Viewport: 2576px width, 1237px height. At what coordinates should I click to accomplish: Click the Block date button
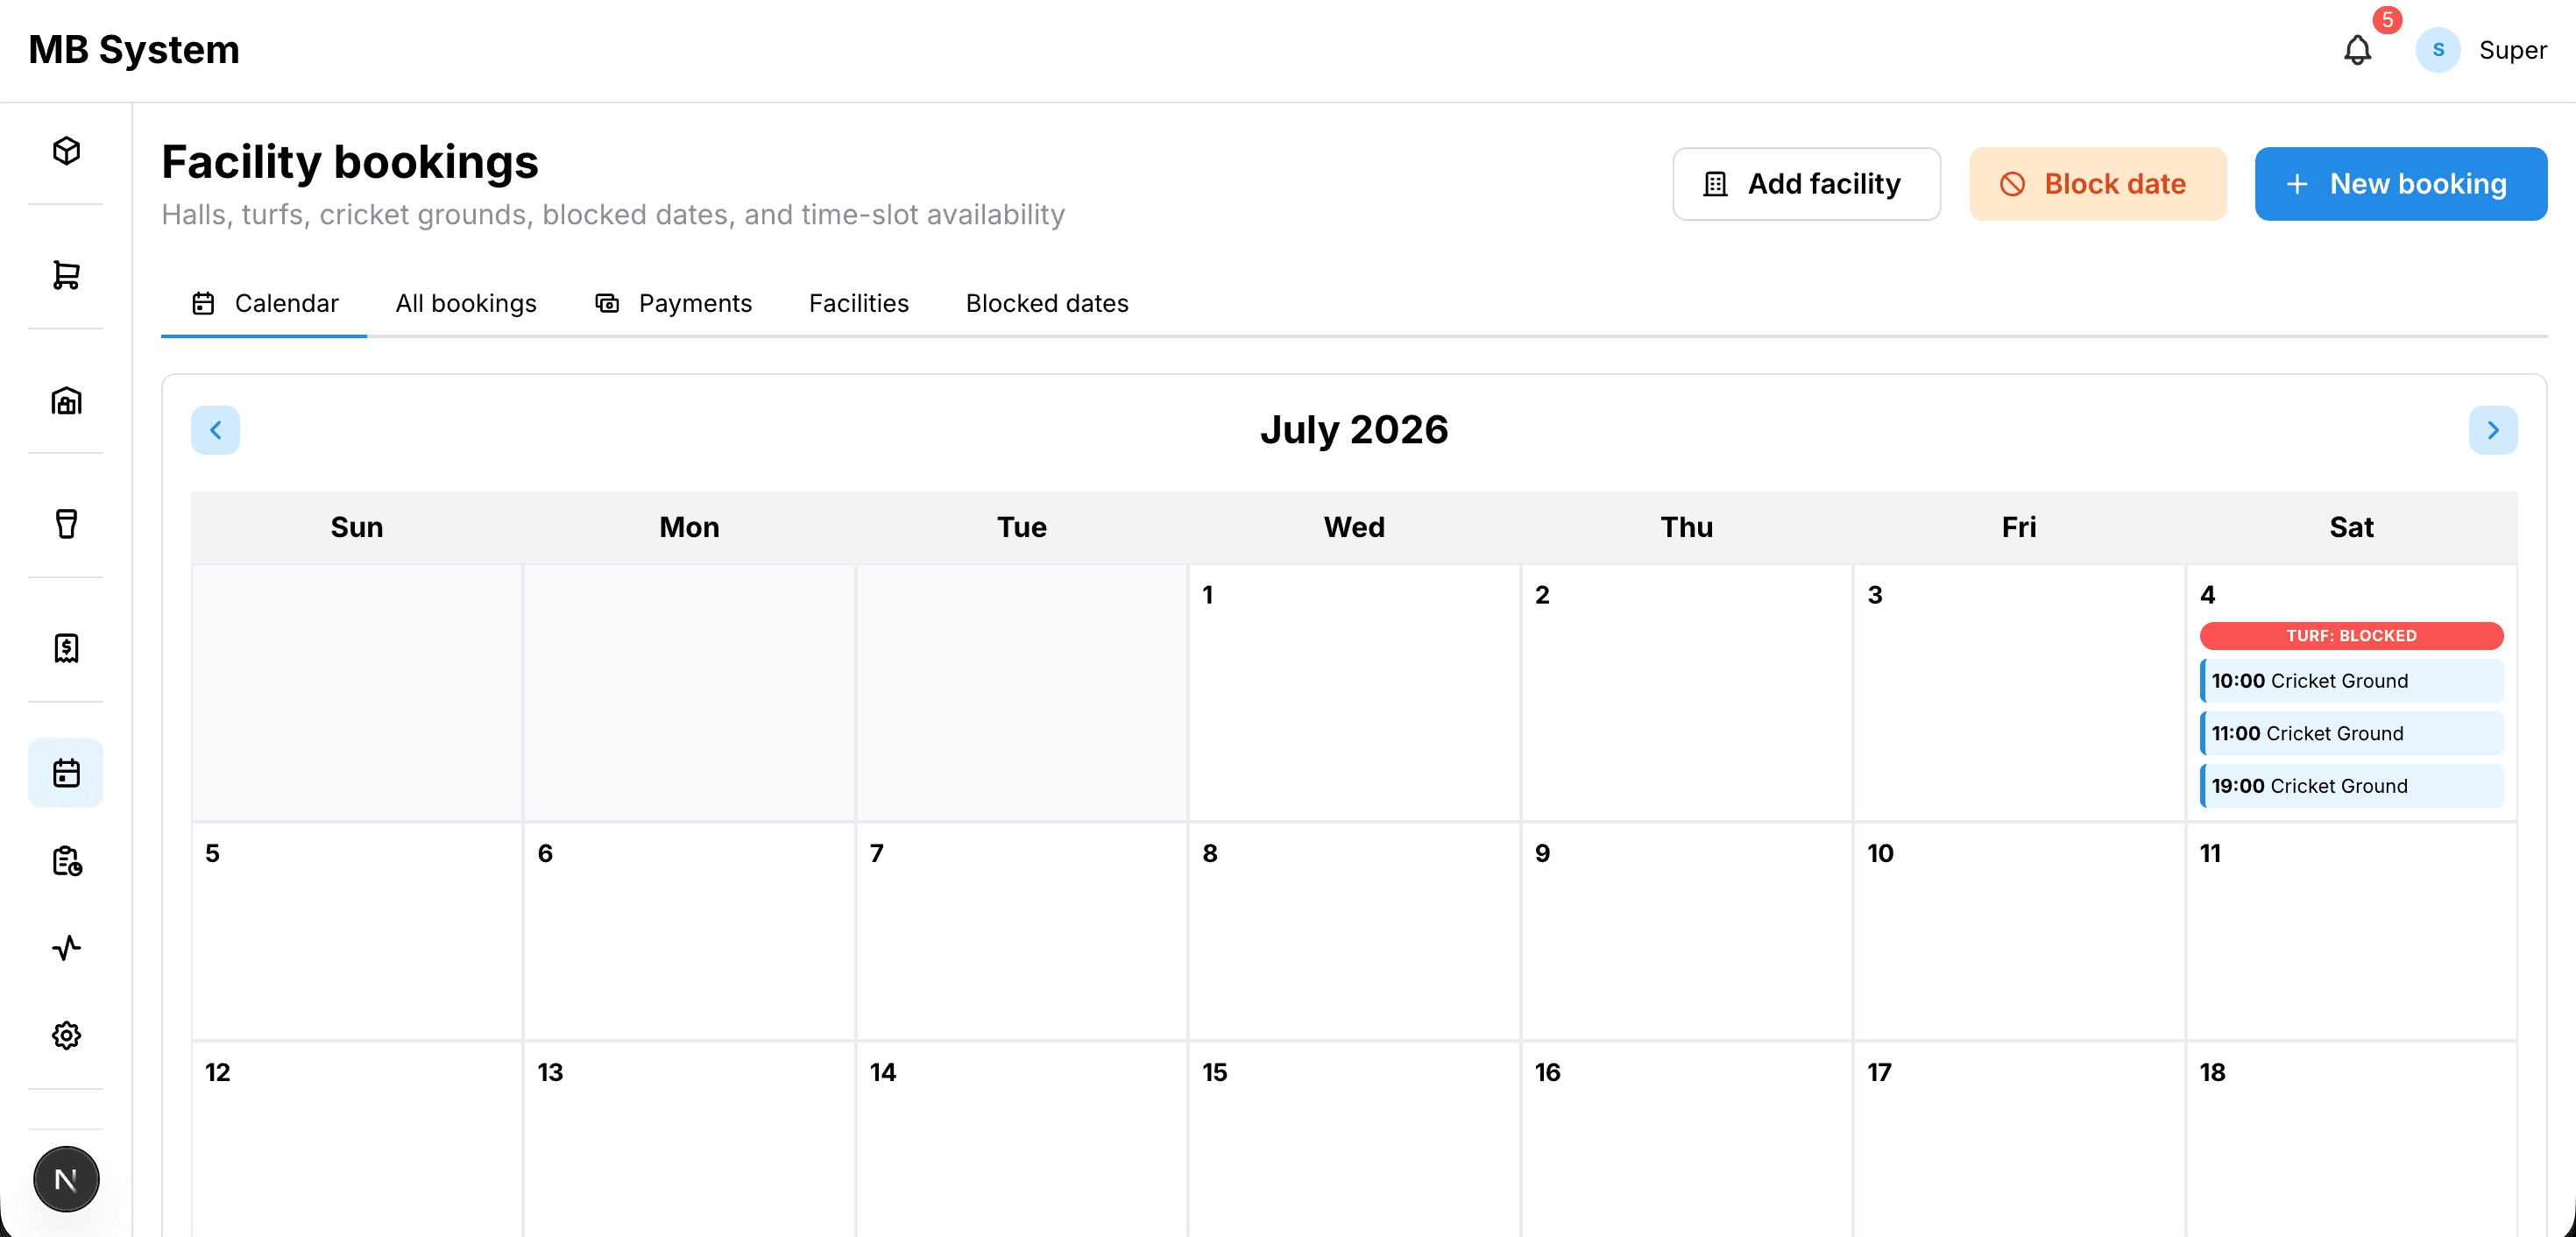pos(2097,184)
